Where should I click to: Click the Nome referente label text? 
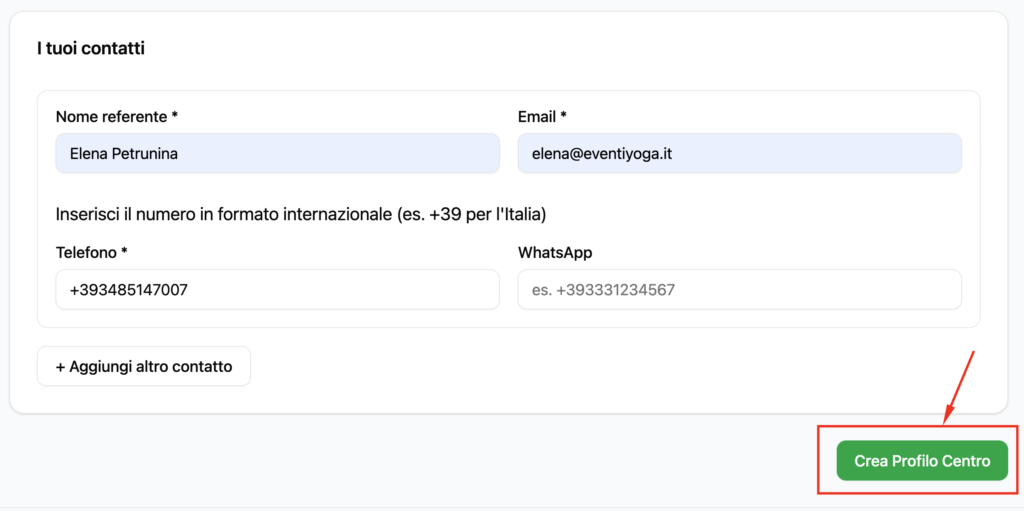point(111,117)
